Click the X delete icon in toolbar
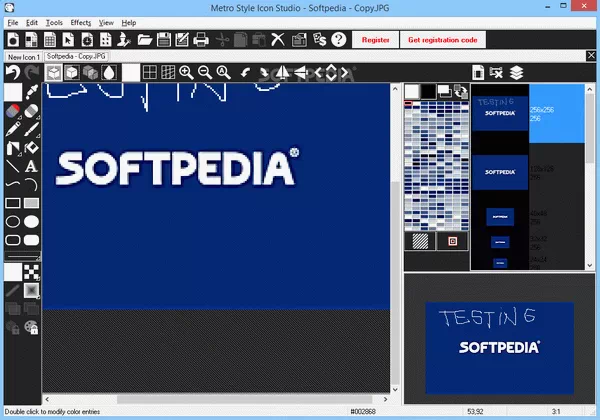Image resolution: width=600 pixels, height=420 pixels. click(278, 40)
